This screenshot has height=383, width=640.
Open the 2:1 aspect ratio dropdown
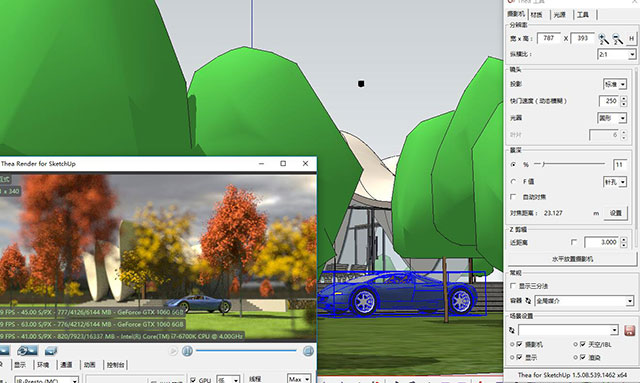tap(617, 54)
